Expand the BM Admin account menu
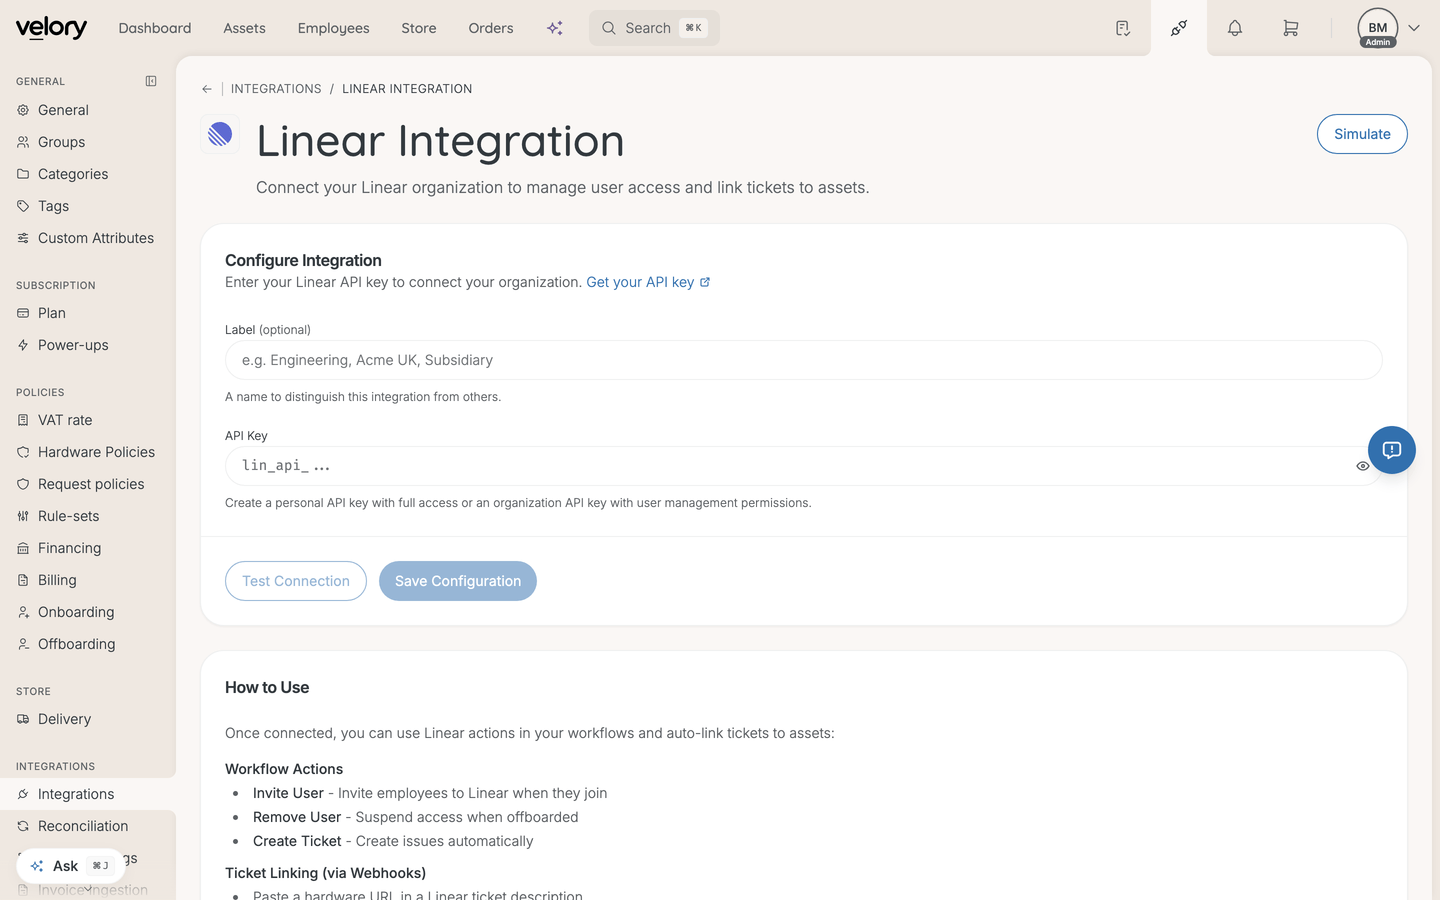 (x=1389, y=28)
